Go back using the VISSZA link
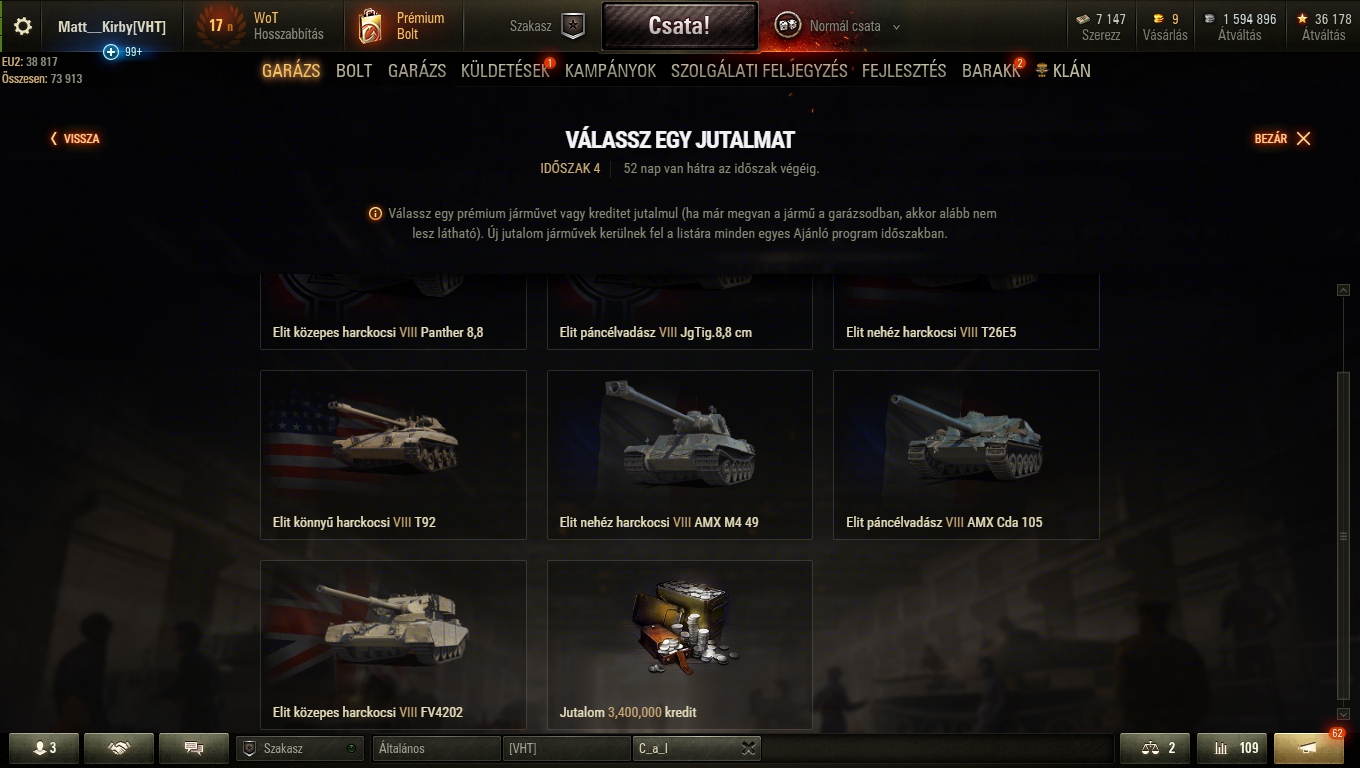The image size is (1360, 768). [x=75, y=139]
